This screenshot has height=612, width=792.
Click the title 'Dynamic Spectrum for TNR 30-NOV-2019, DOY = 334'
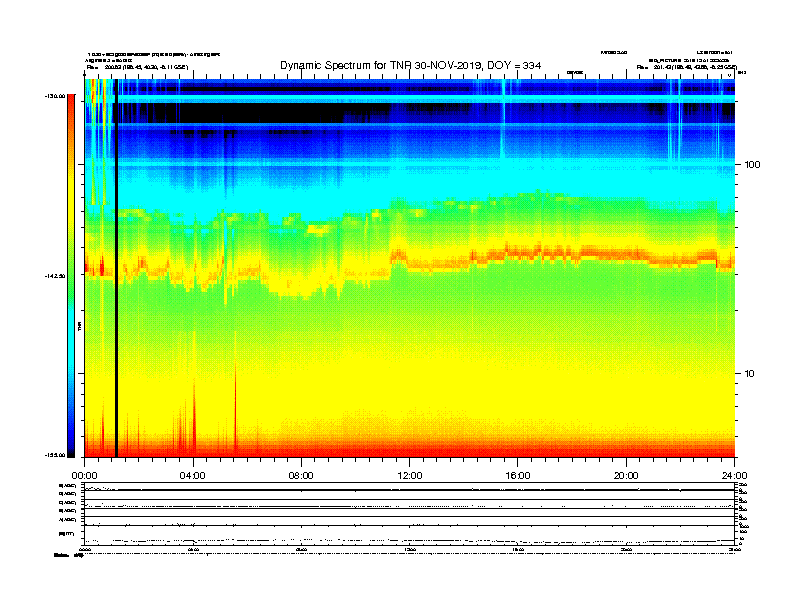[x=411, y=66]
